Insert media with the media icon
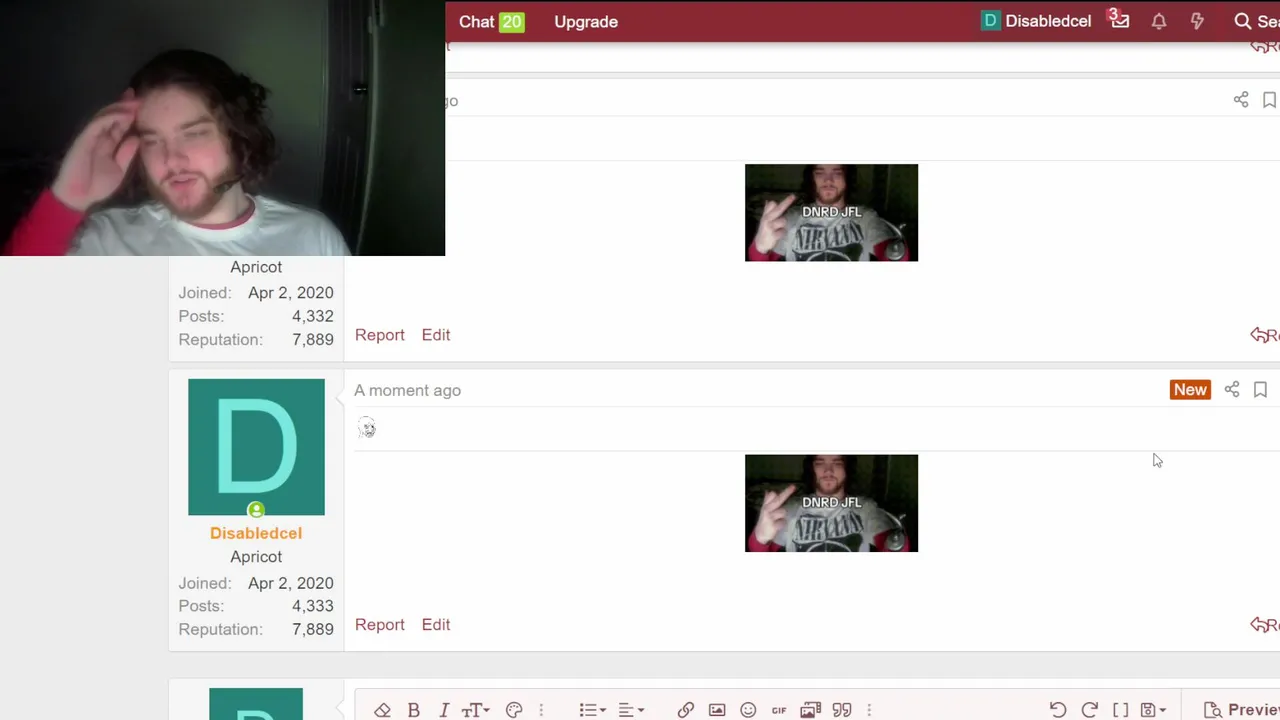Viewport: 1280px width, 720px height. (x=810, y=710)
